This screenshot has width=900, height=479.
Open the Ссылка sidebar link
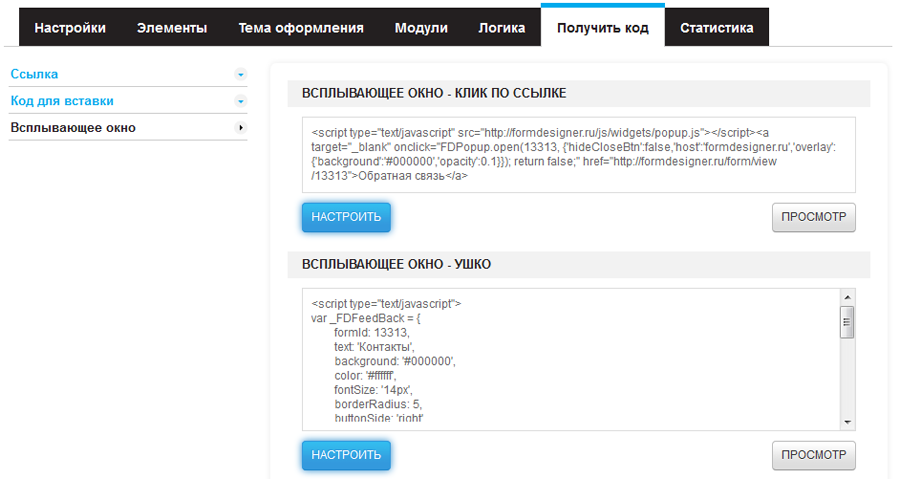[34, 74]
